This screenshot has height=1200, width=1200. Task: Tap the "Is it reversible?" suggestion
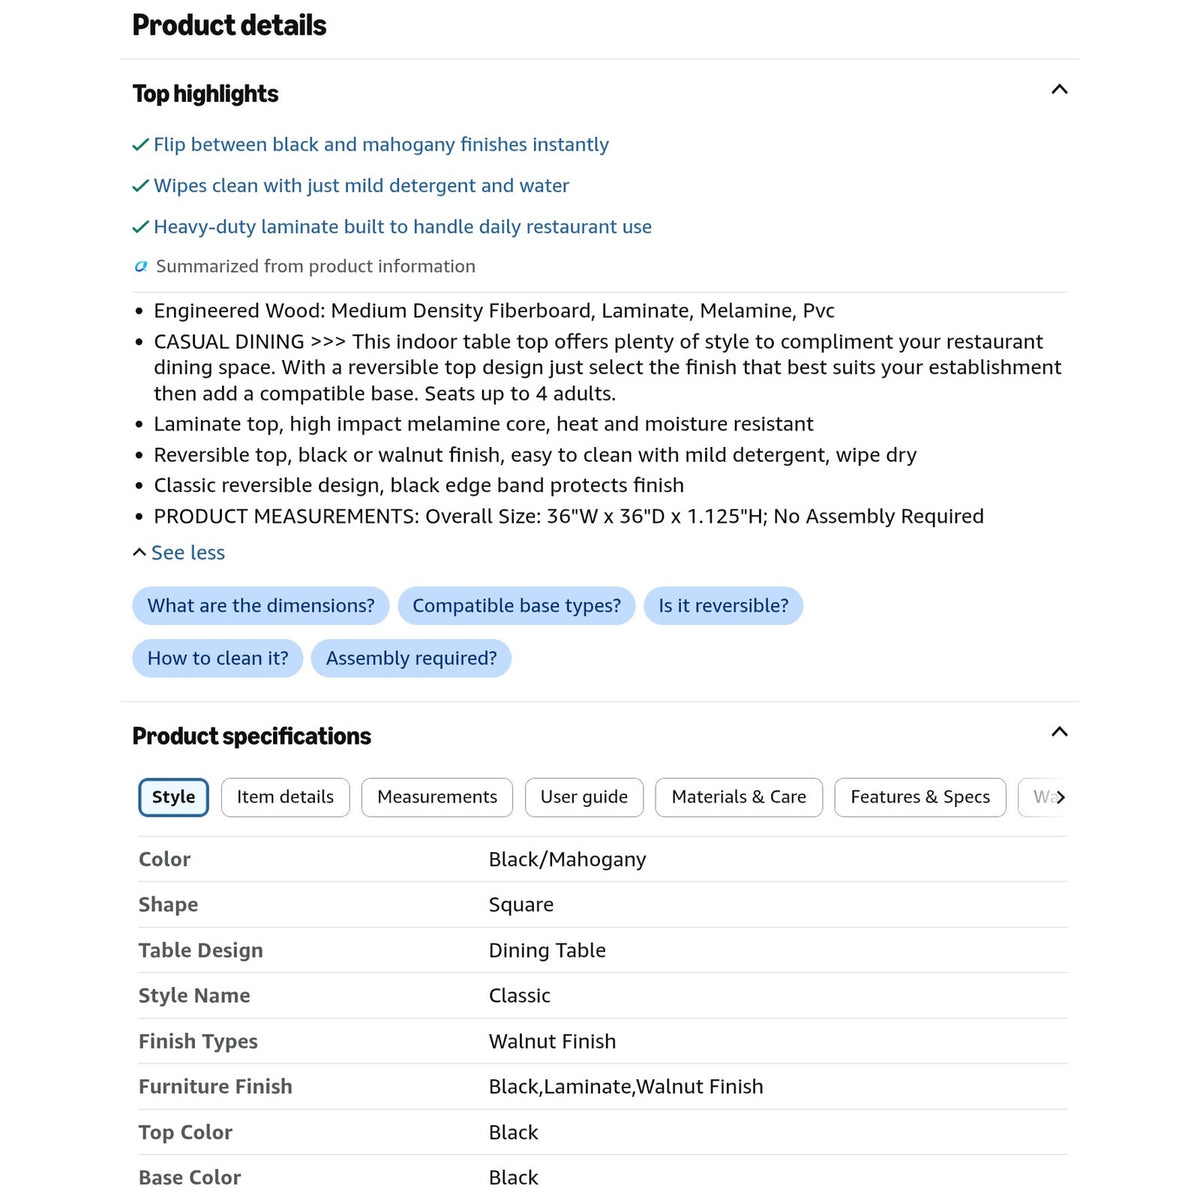(723, 606)
